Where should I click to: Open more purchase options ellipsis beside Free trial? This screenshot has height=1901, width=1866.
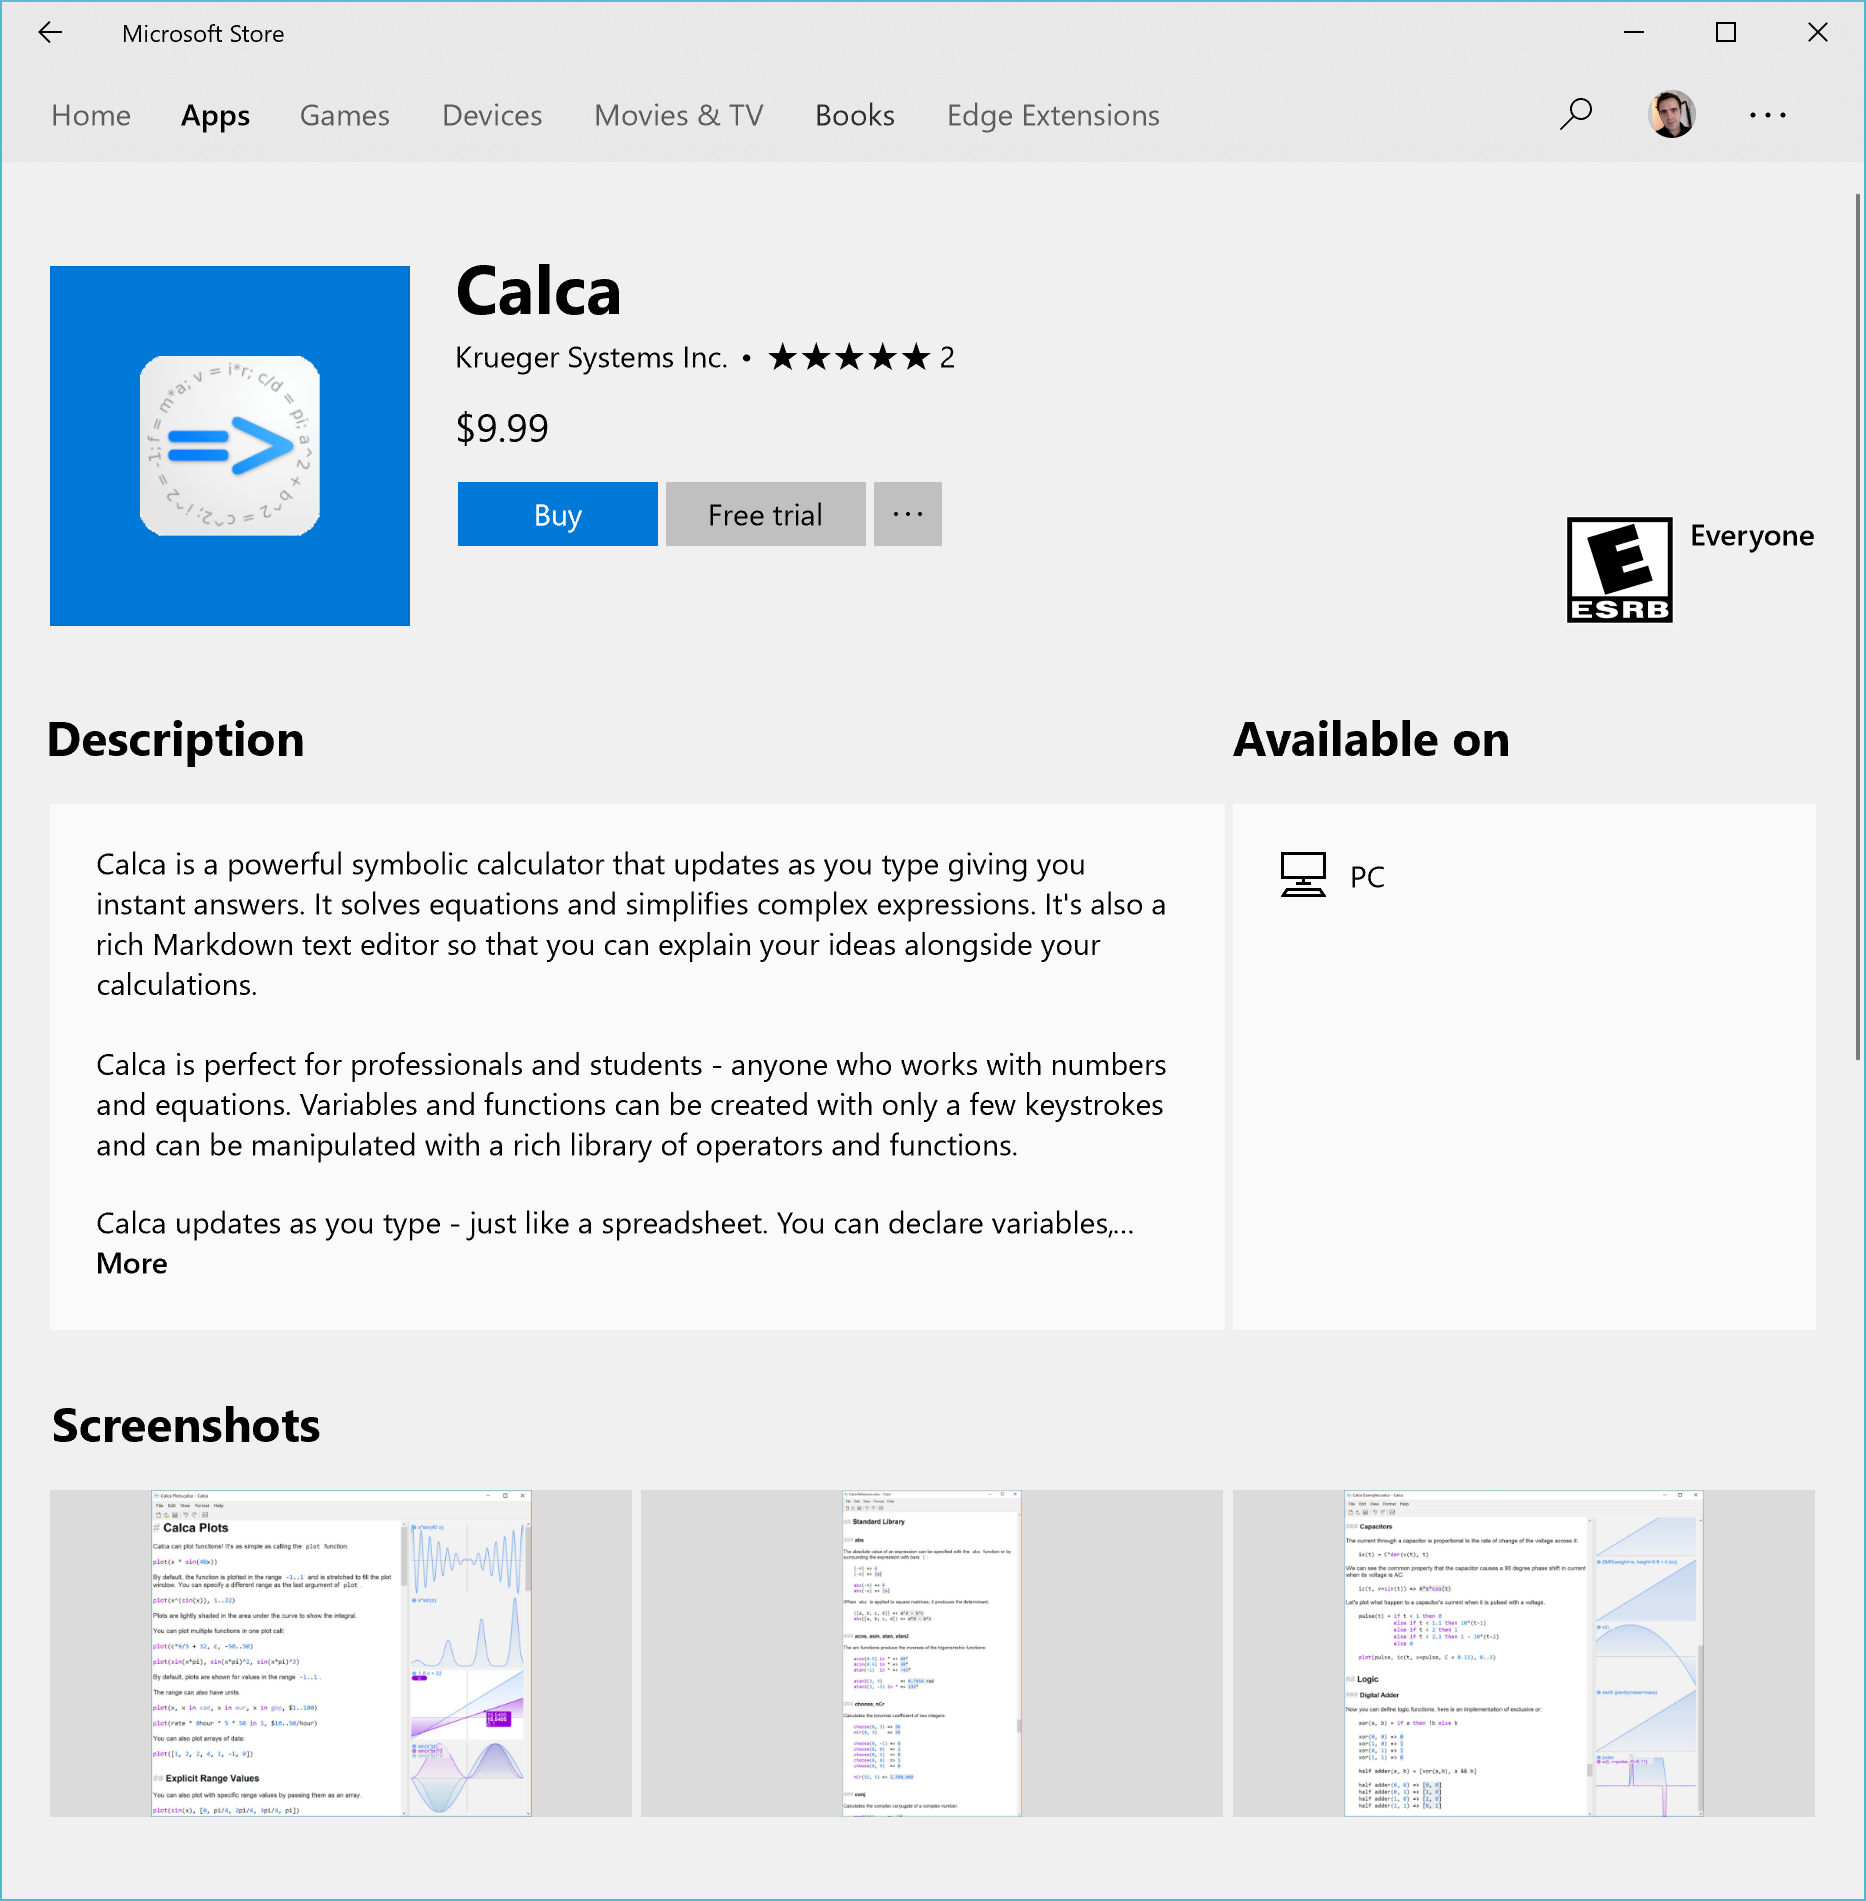pos(908,514)
